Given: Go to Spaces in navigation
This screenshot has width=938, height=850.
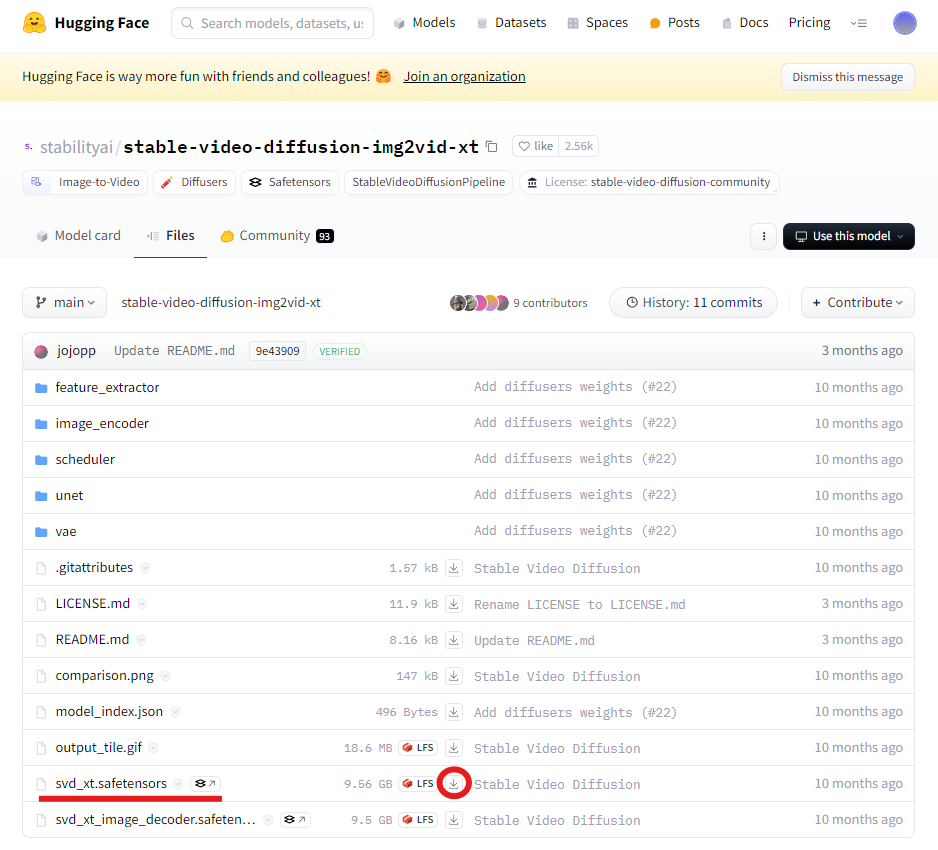Looking at the screenshot, I should pyautogui.click(x=598, y=23).
